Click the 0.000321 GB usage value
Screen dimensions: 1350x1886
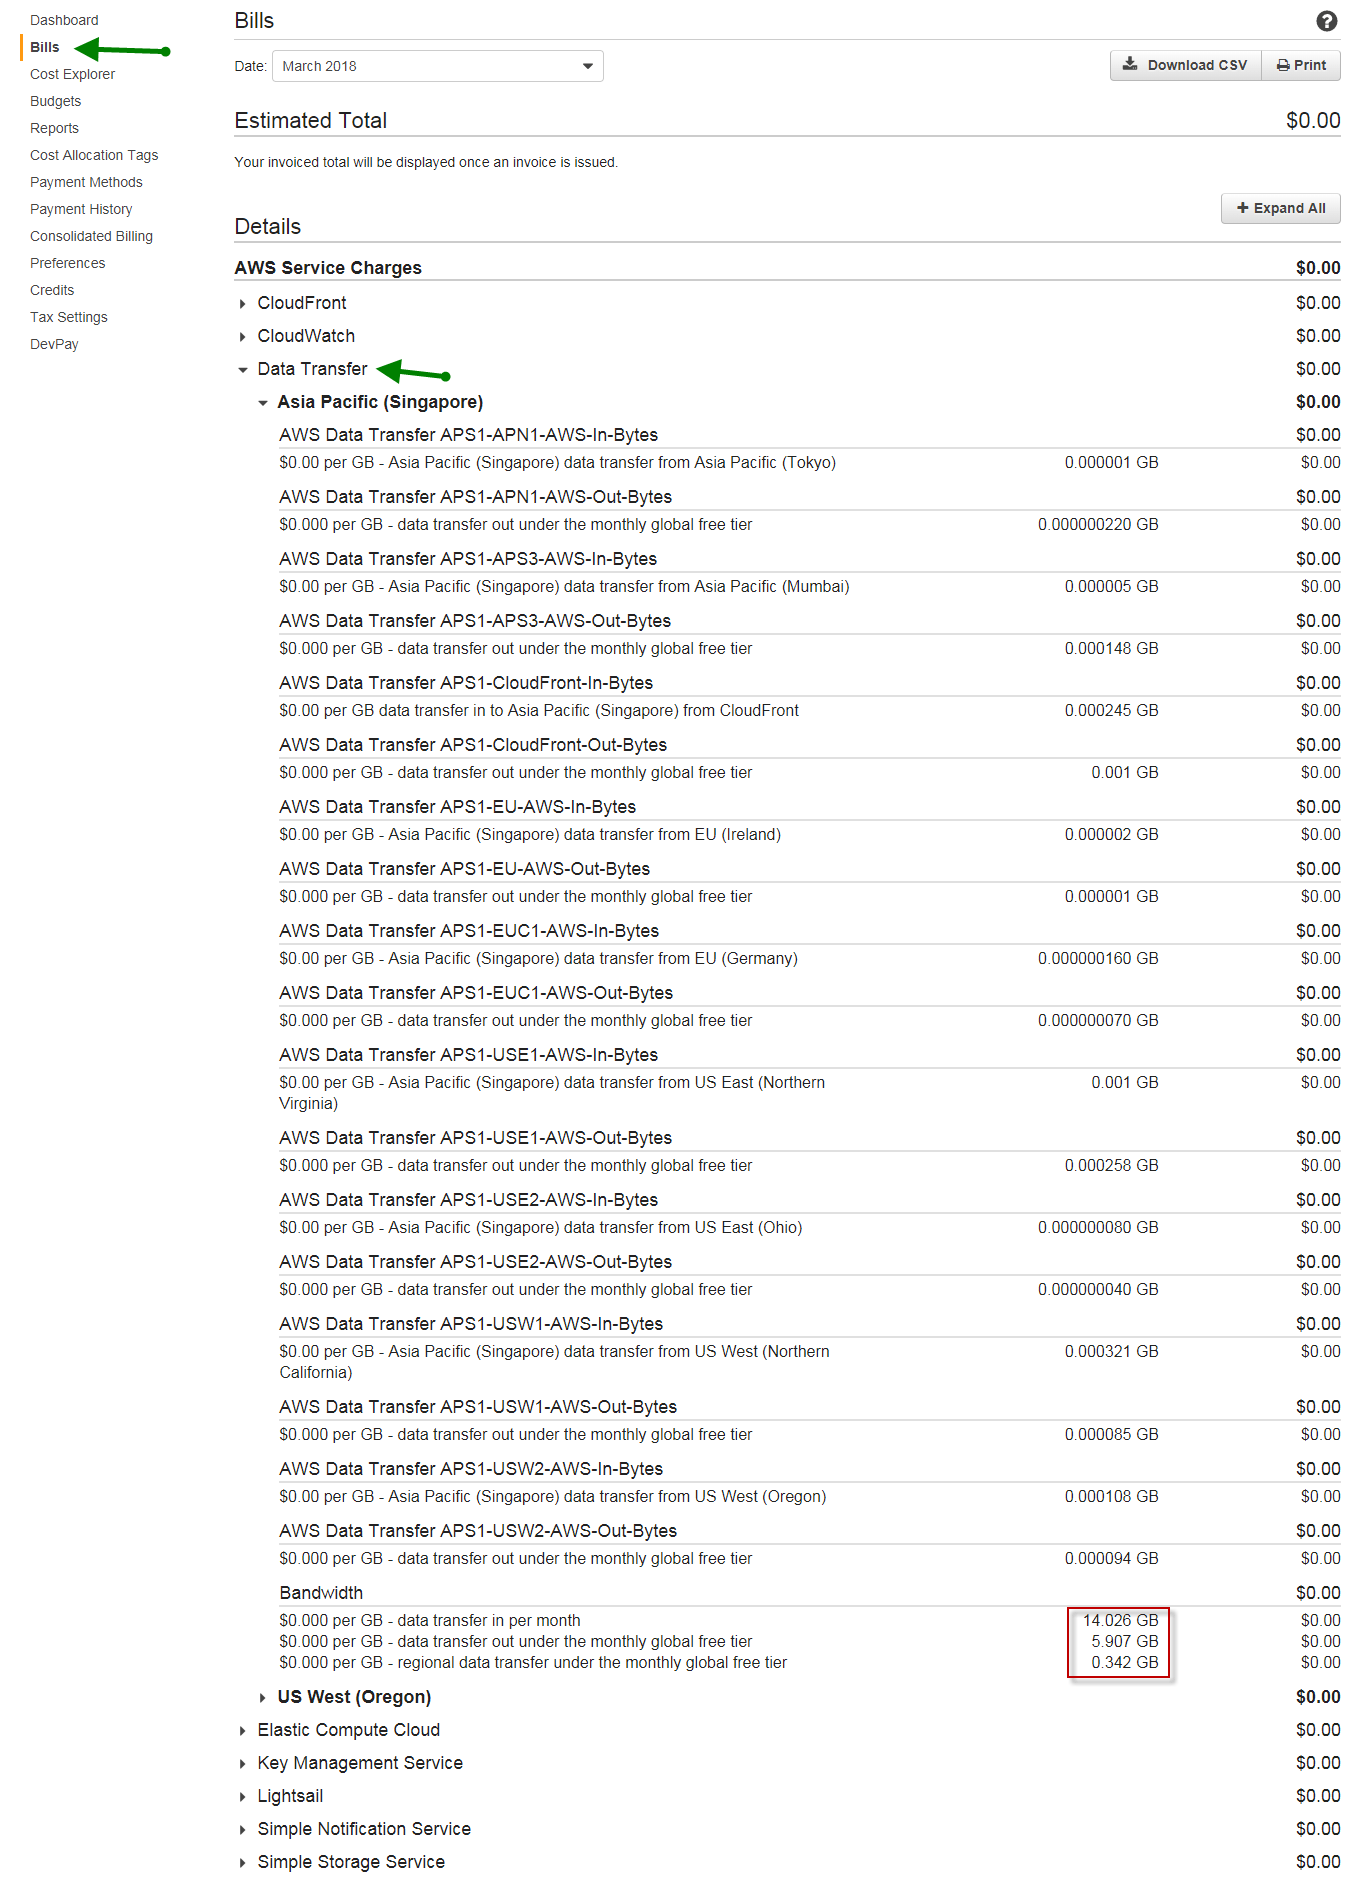click(1111, 1351)
